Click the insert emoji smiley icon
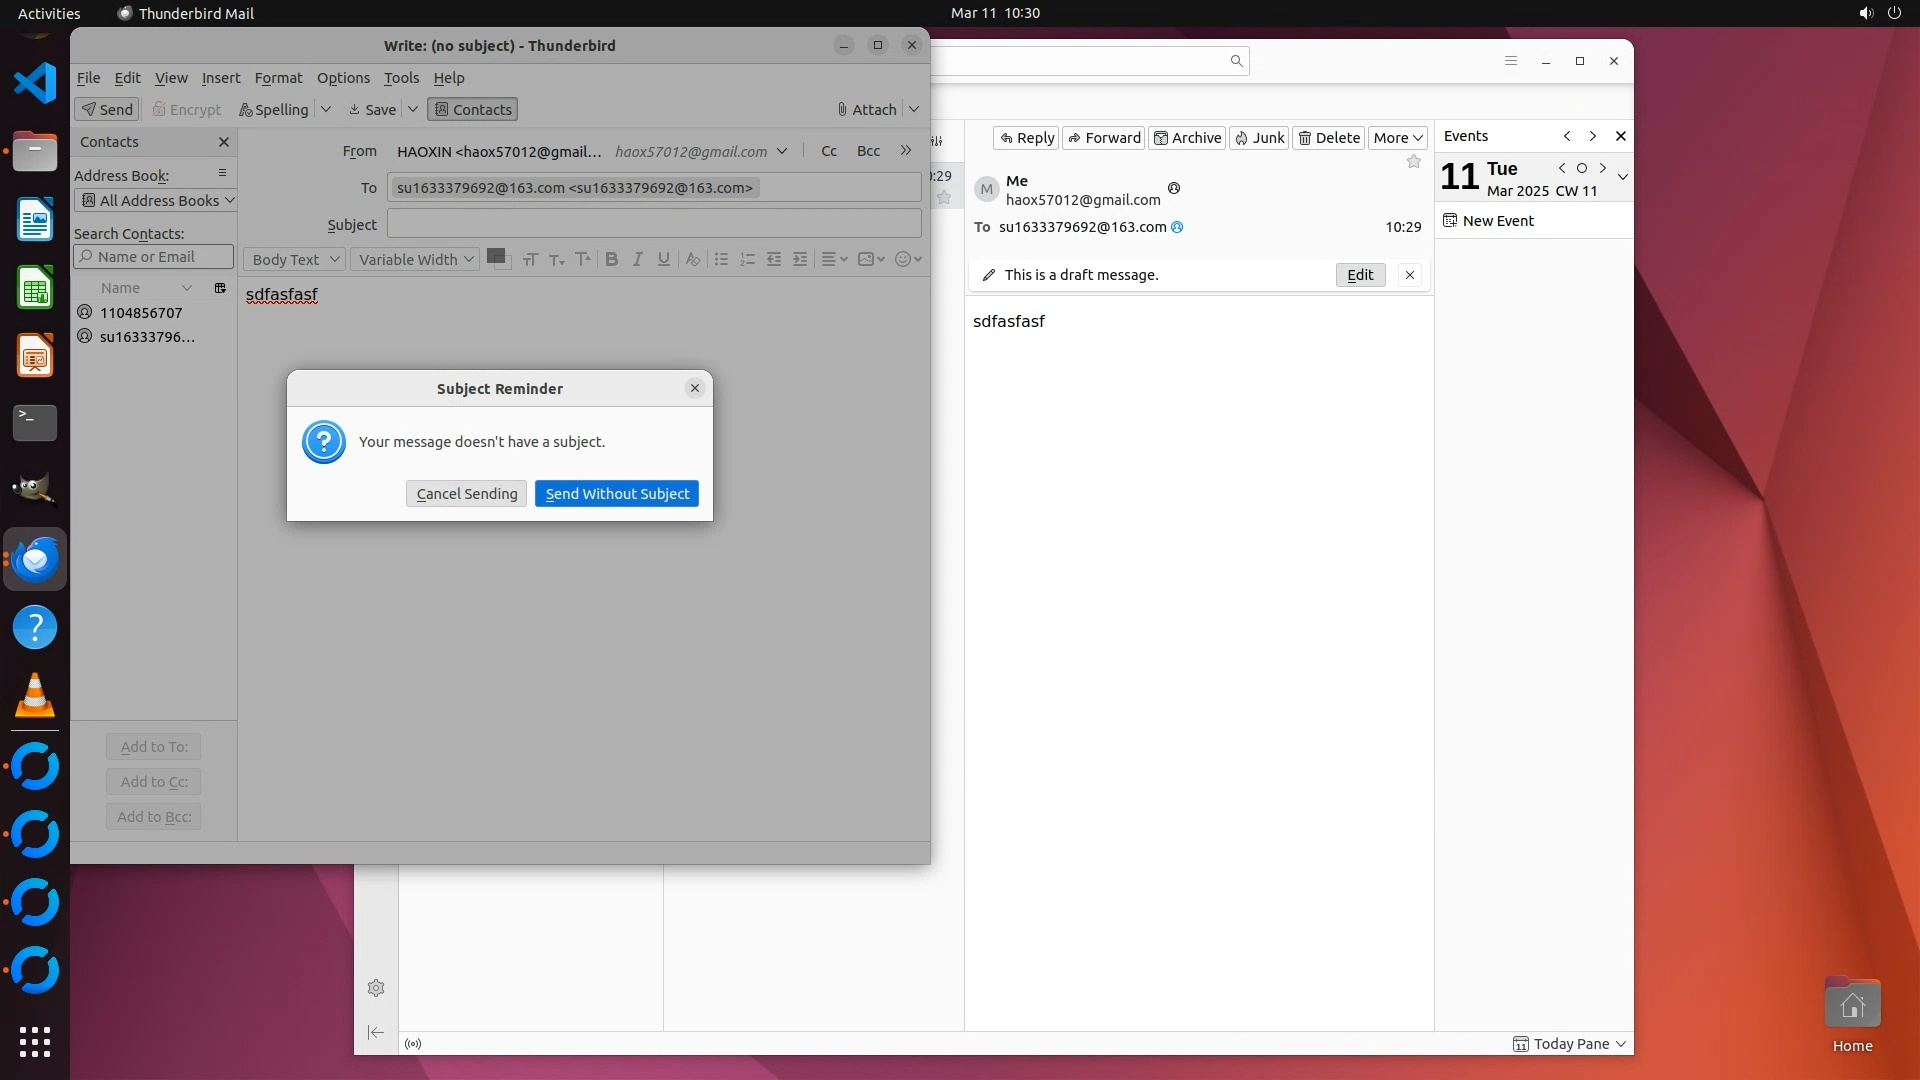Screen dimensions: 1920x1080 click(903, 259)
